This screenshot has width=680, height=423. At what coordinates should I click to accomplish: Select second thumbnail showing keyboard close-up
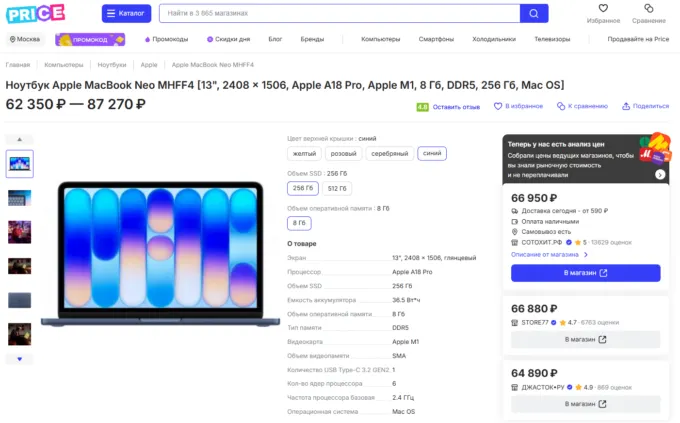pyautogui.click(x=20, y=198)
